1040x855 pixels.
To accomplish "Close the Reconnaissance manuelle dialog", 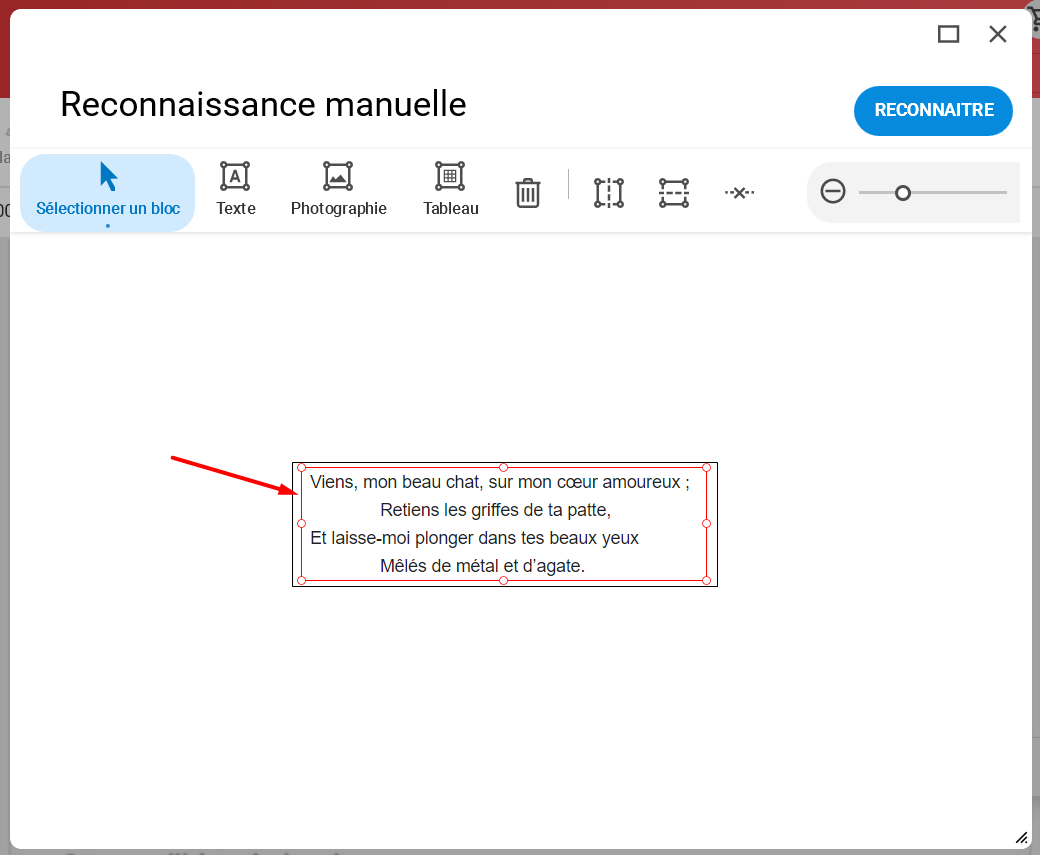I will click(998, 34).
